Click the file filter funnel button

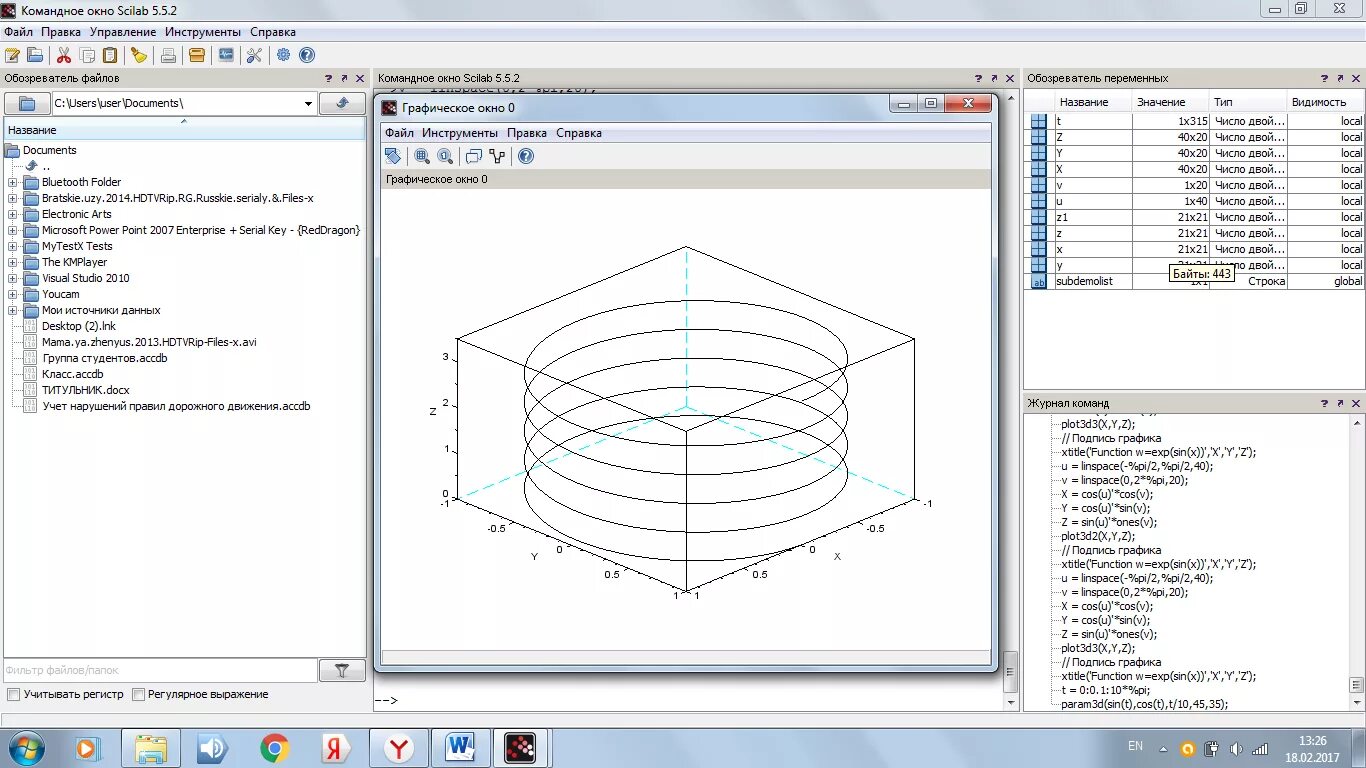342,671
